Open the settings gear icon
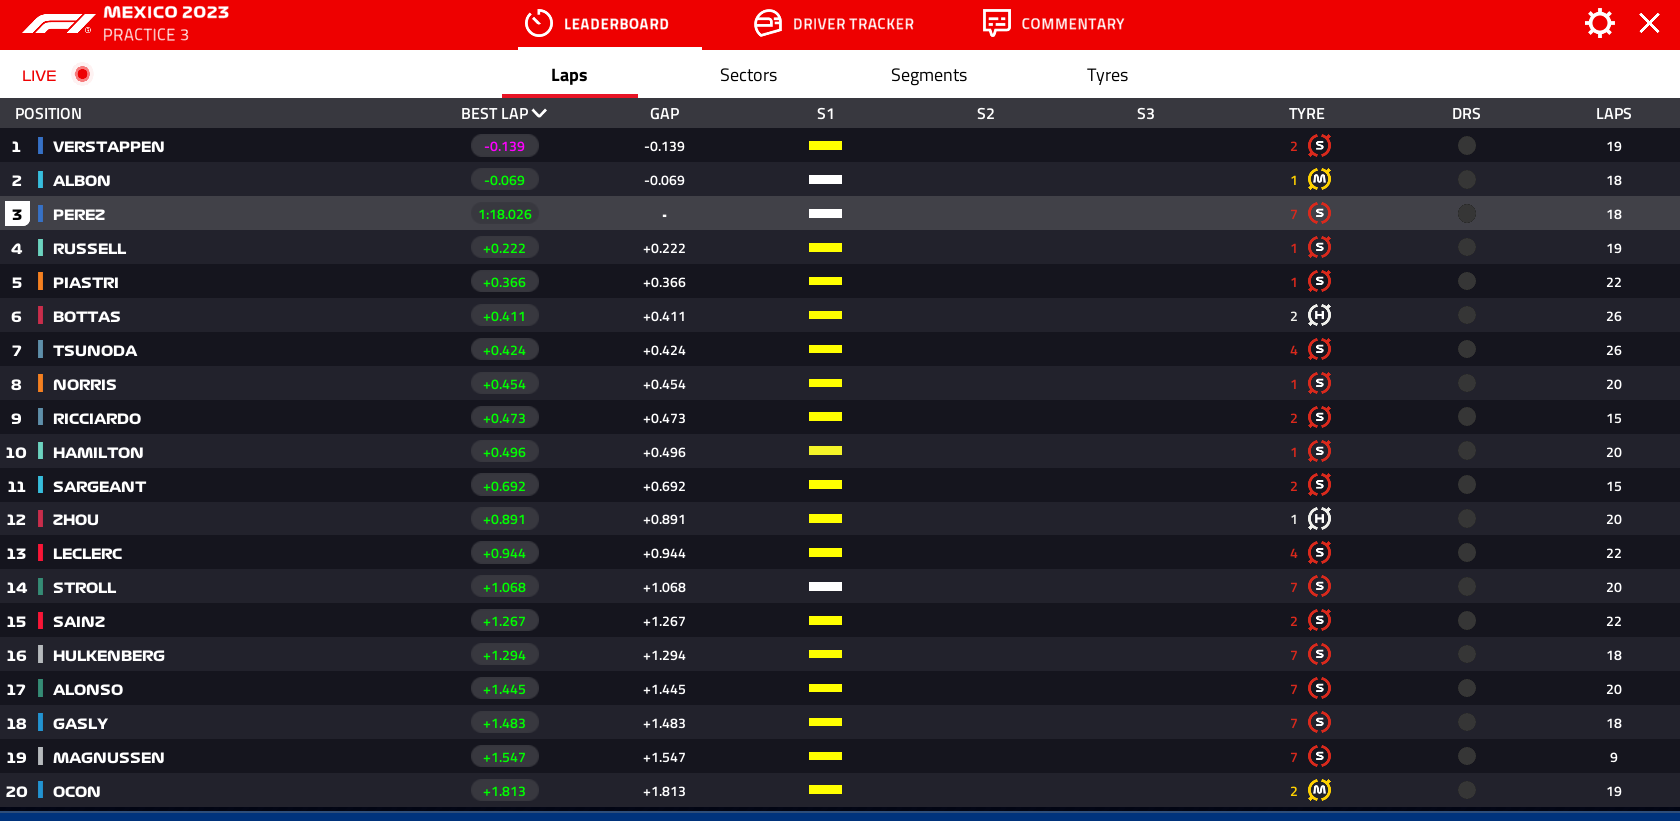The width and height of the screenshot is (1680, 821). [x=1600, y=23]
